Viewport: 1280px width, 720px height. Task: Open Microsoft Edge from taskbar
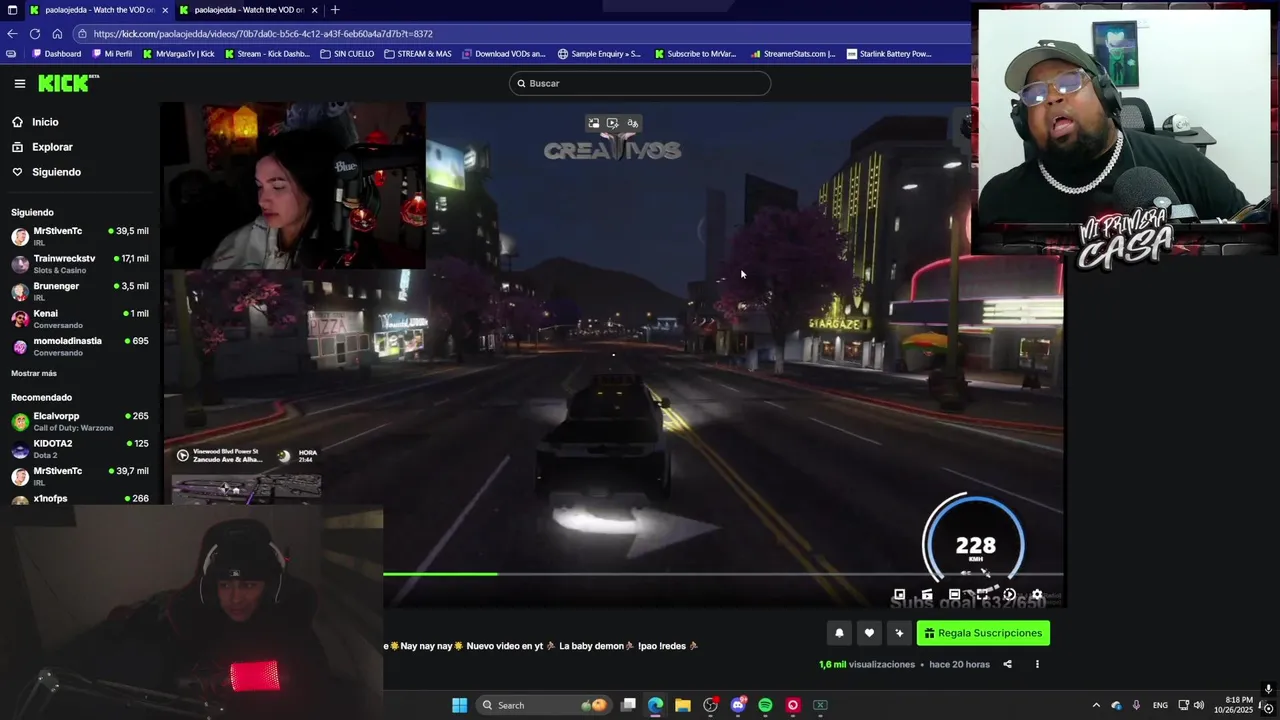point(655,705)
